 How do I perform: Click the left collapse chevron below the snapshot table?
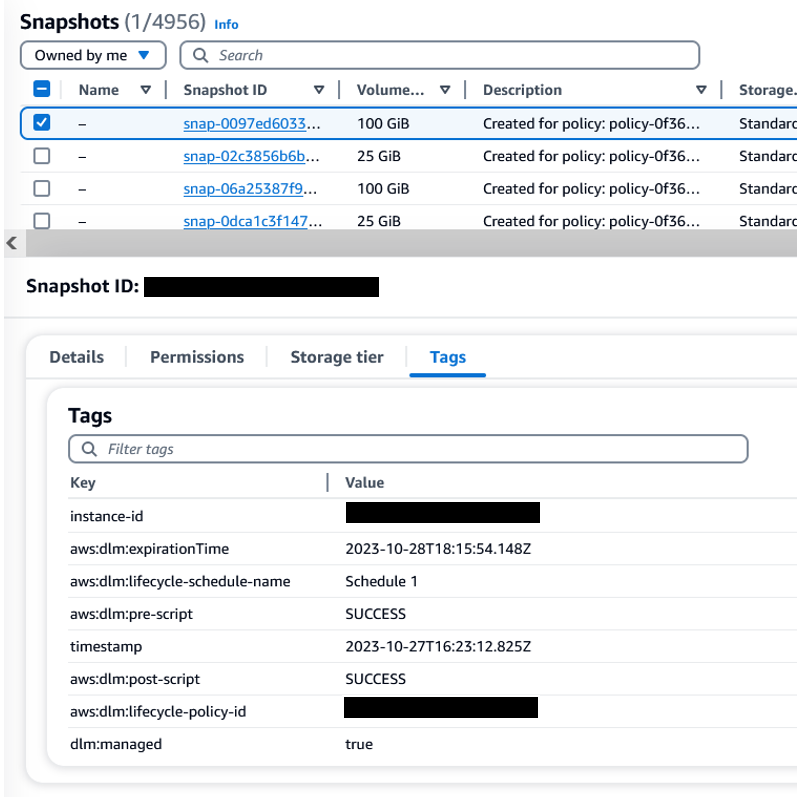tap(10, 243)
